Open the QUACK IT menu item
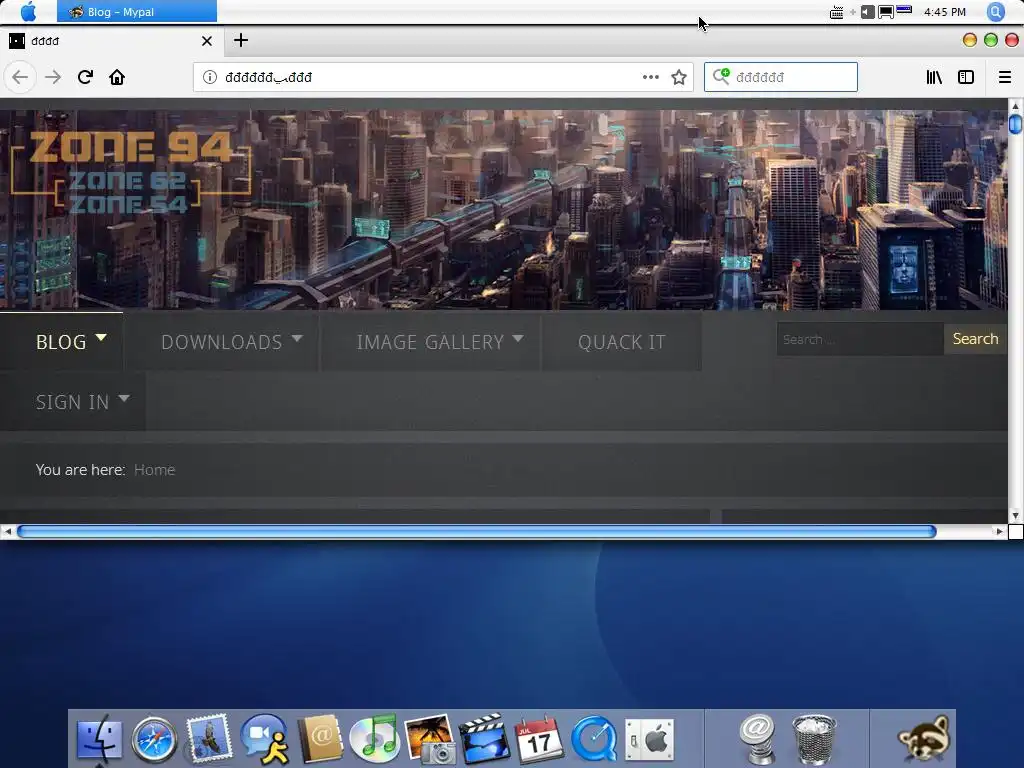 pyautogui.click(x=622, y=342)
